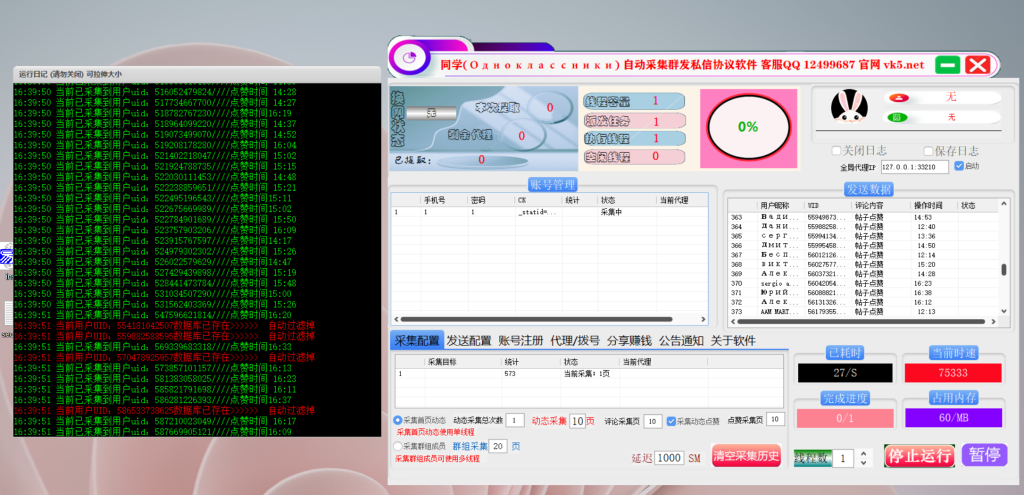Click the red user status icon

point(899,98)
